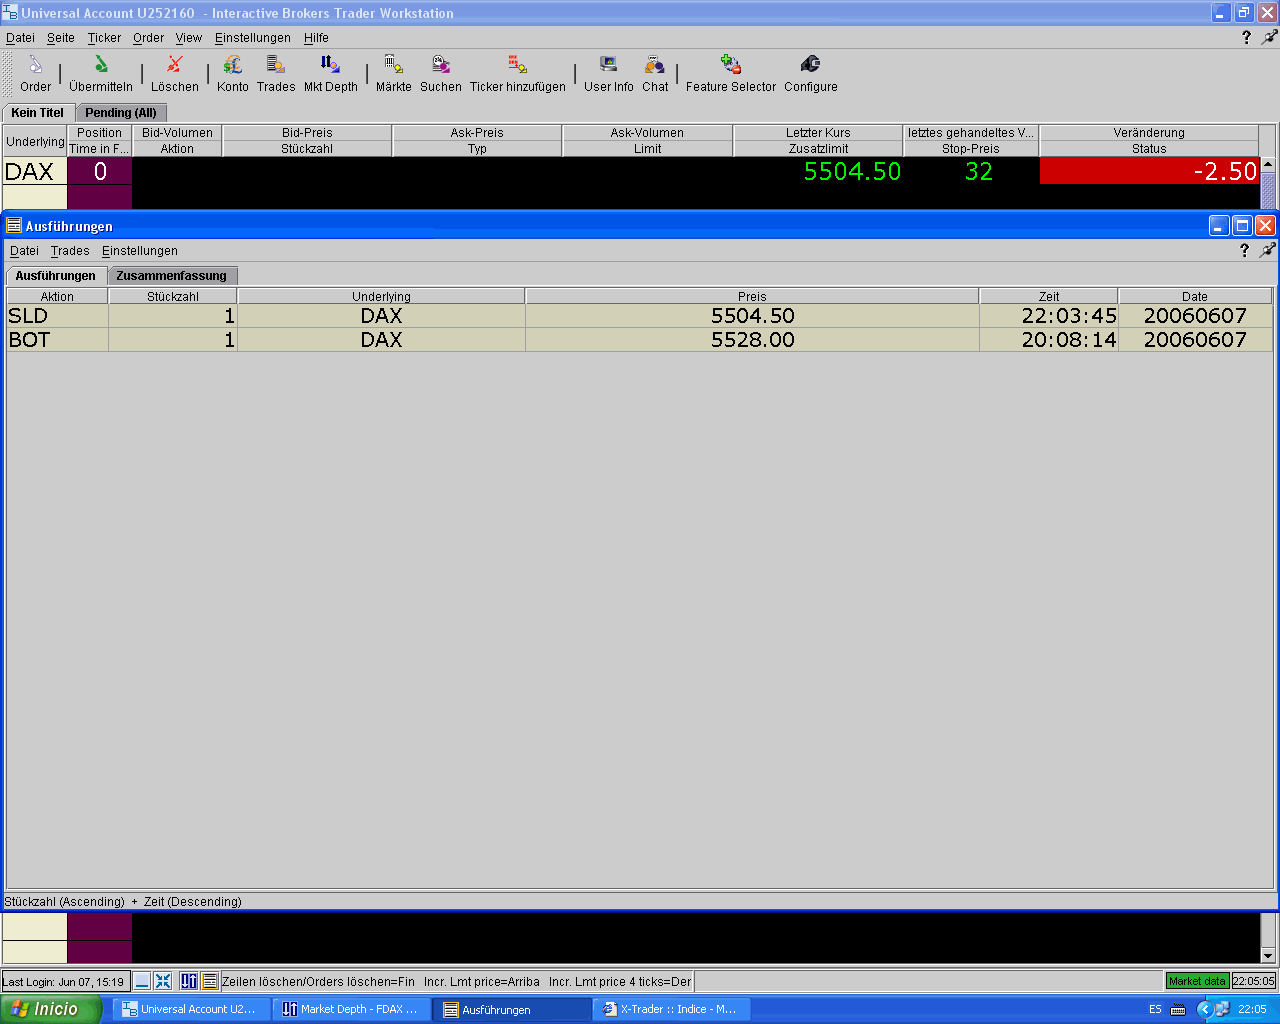Open the Konto account window icon

(x=233, y=74)
